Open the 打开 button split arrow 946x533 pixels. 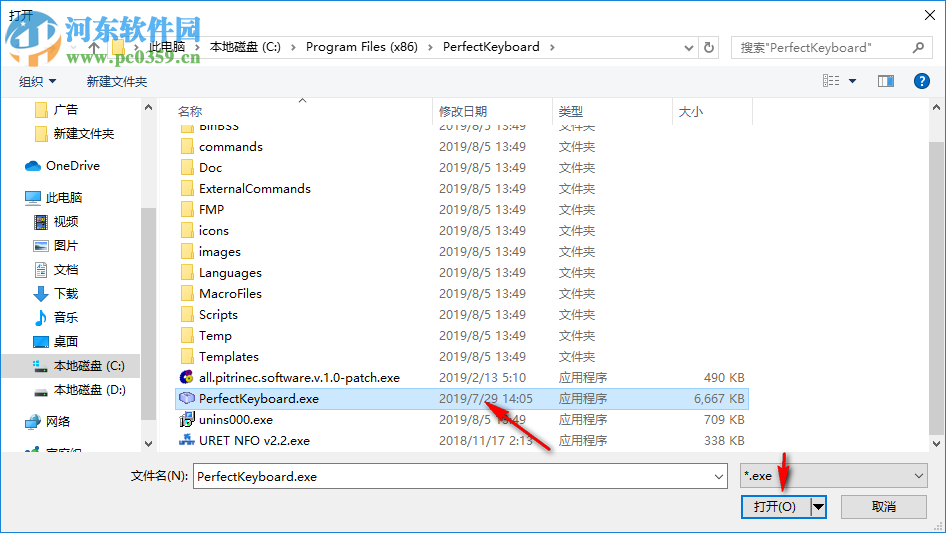(818, 507)
